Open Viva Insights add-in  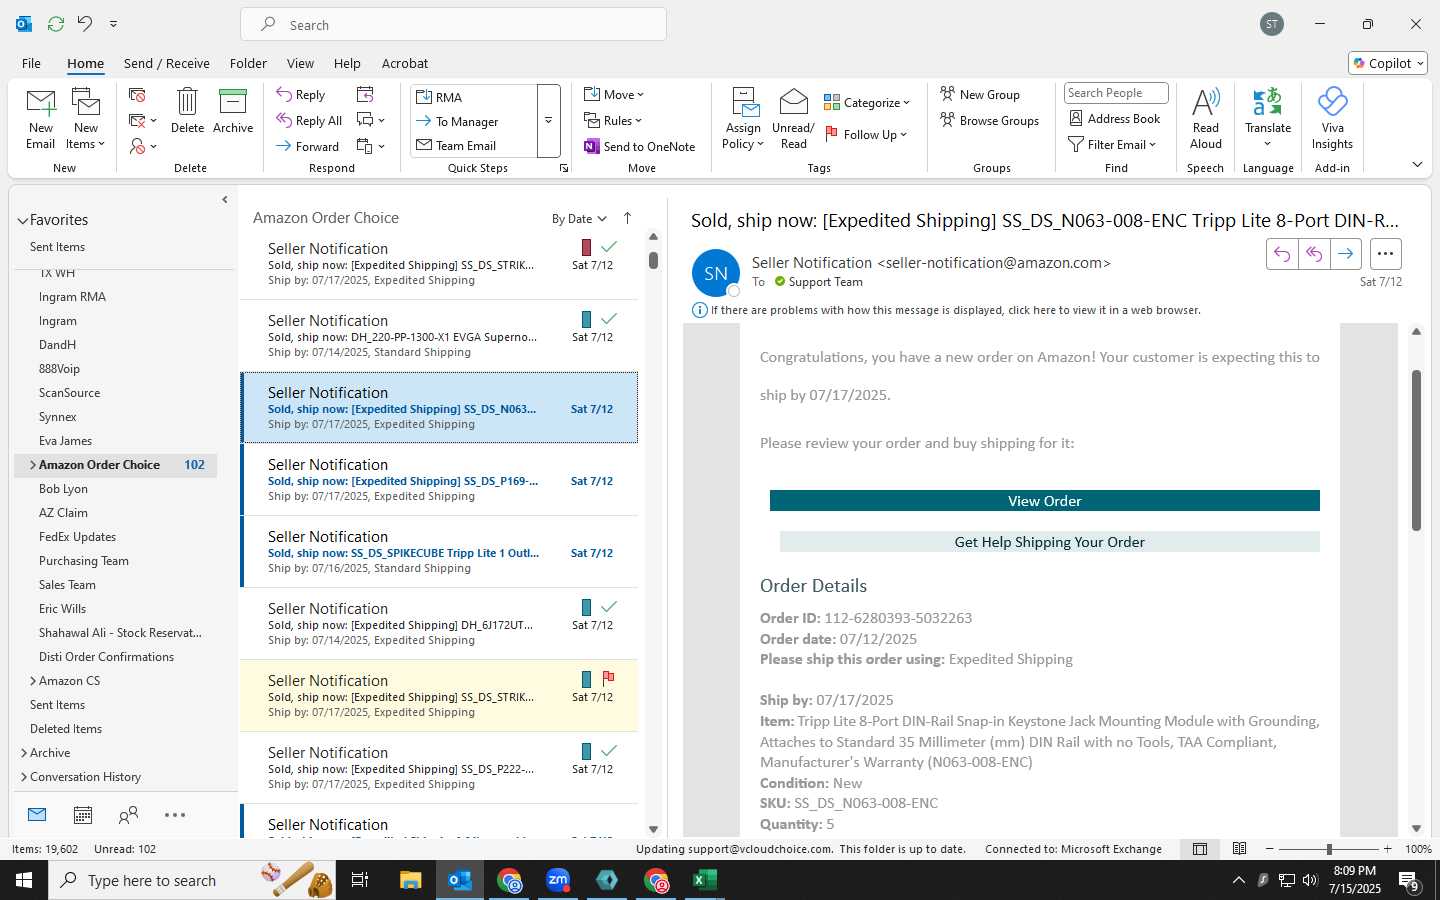pyautogui.click(x=1332, y=118)
